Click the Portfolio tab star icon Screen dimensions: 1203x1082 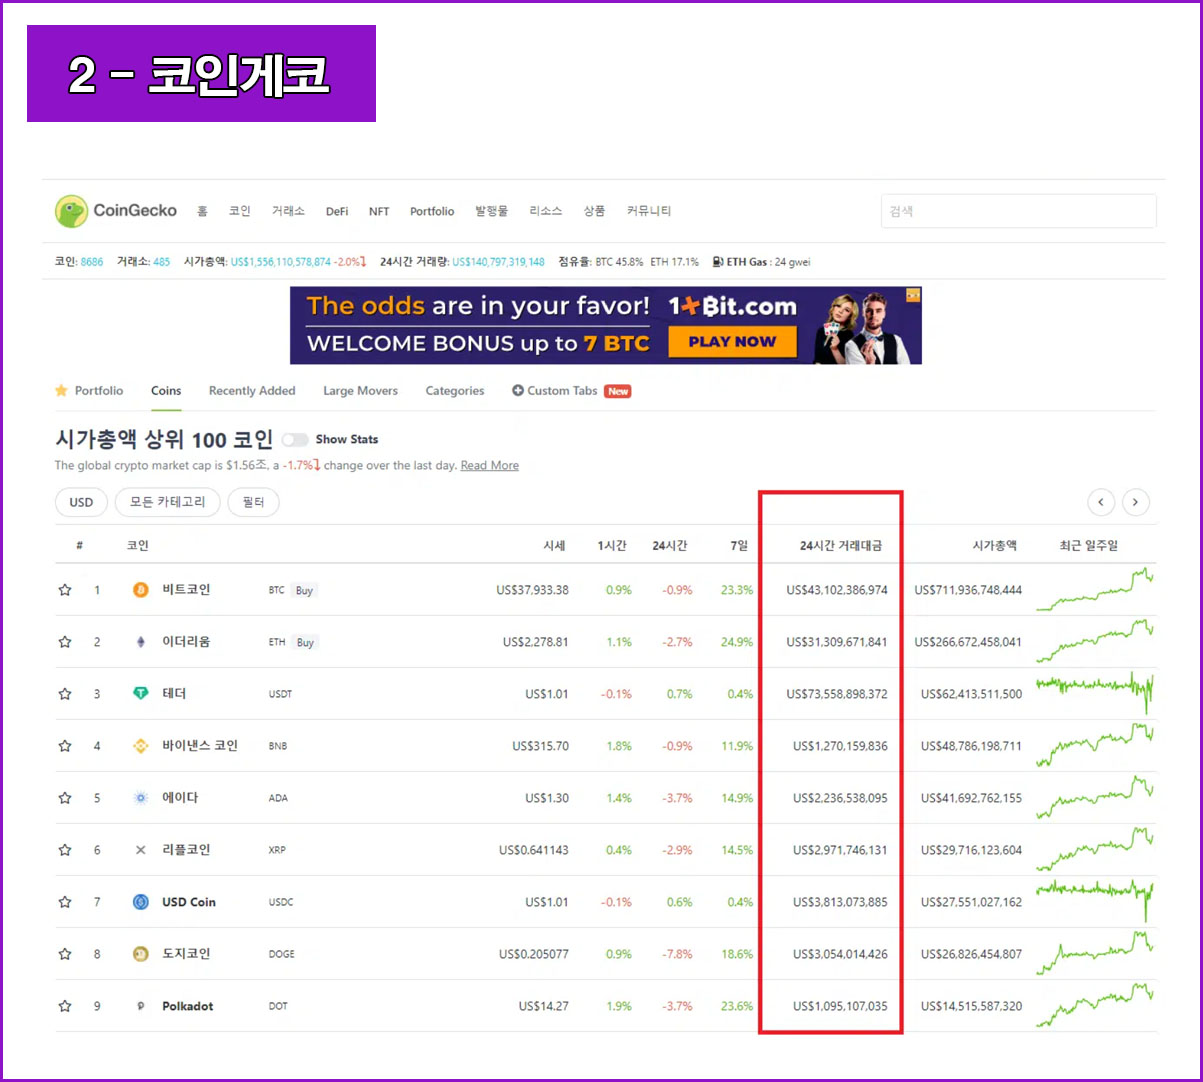(61, 390)
